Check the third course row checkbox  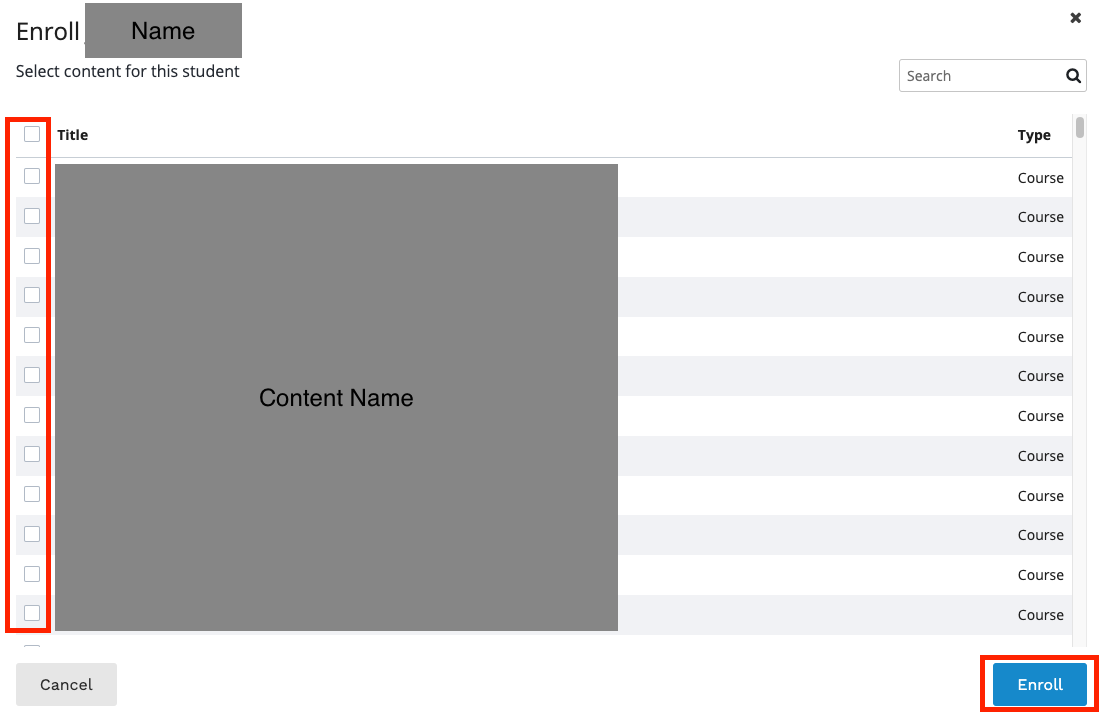pos(32,256)
